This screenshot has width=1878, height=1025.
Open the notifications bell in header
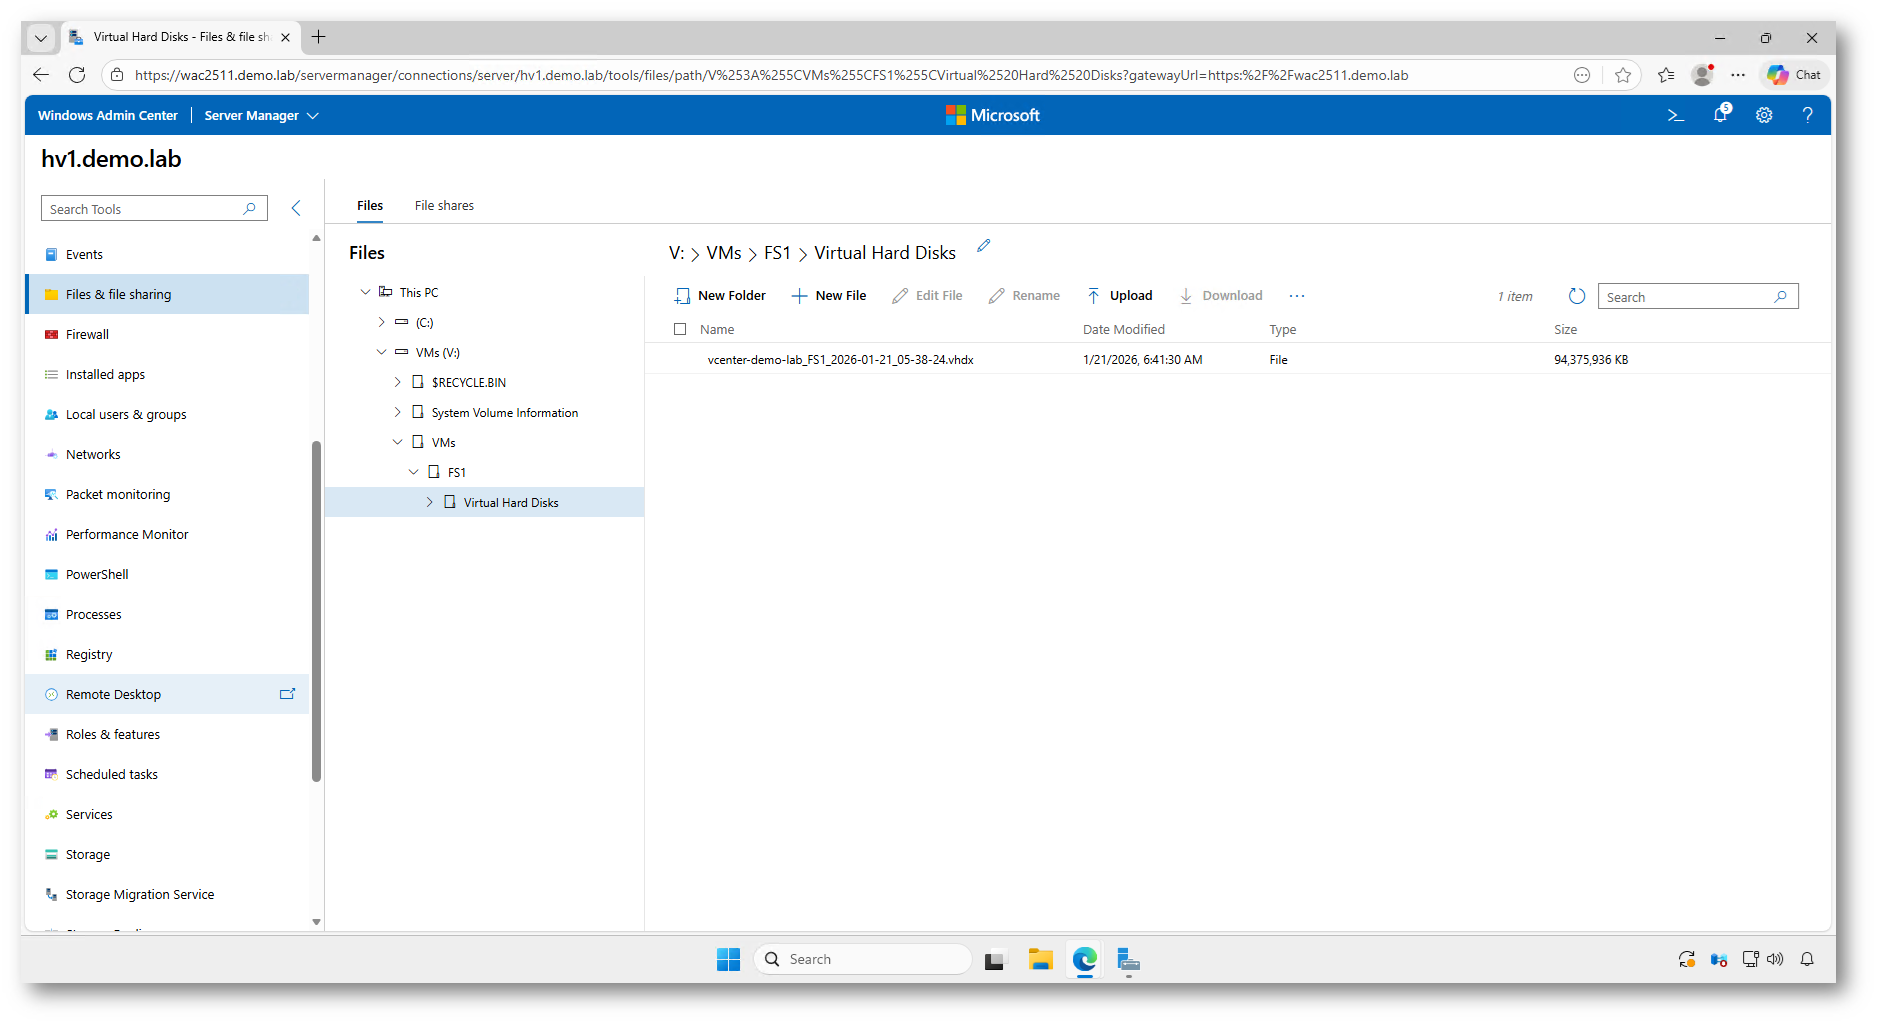pos(1720,115)
